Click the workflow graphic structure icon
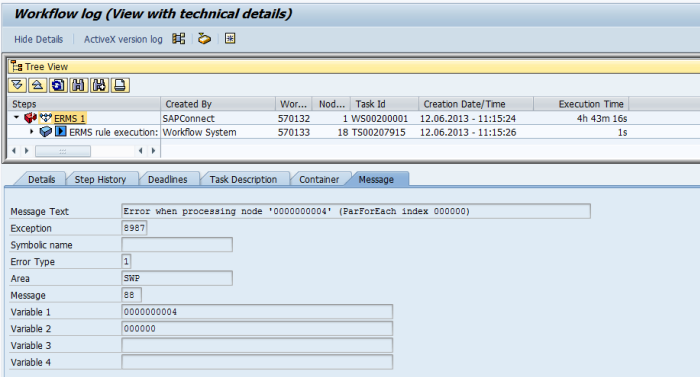This screenshot has height=377, width=700. pyautogui.click(x=179, y=39)
